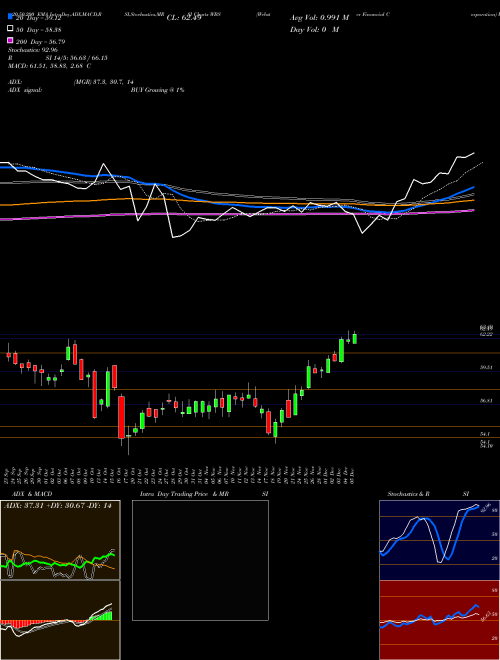Click the end of the thick blue 20-day line
Image resolution: width=500 pixels, height=660 pixels.
tap(474, 187)
